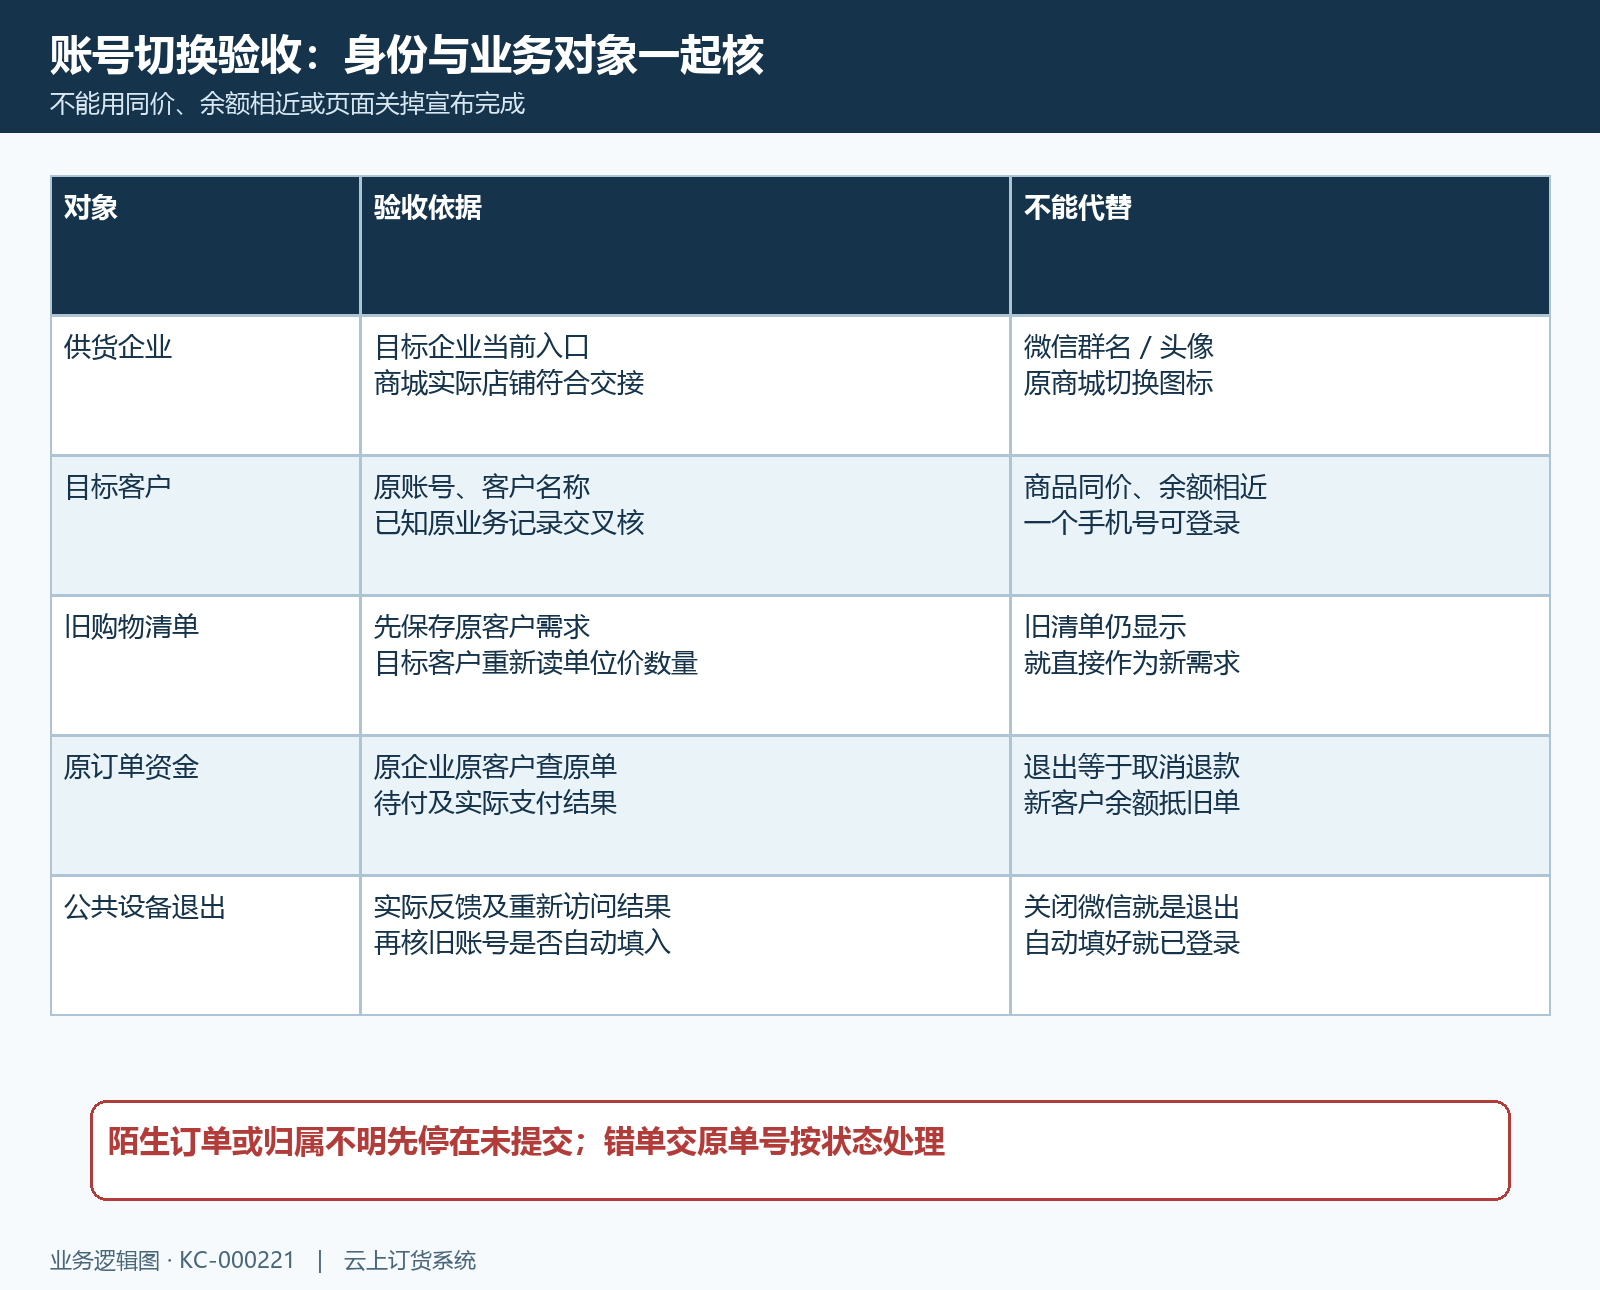Click the footer text 云上订货系统
This screenshot has height=1290, width=1600.
click(410, 1260)
